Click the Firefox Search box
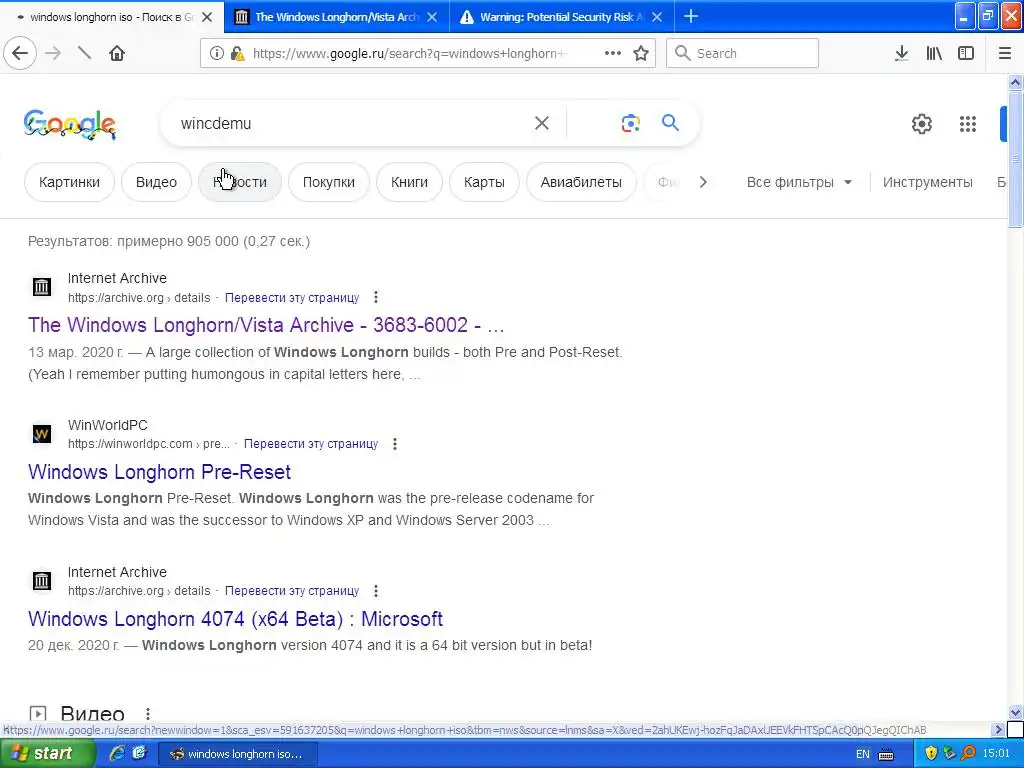1024x768 pixels. click(x=742, y=53)
